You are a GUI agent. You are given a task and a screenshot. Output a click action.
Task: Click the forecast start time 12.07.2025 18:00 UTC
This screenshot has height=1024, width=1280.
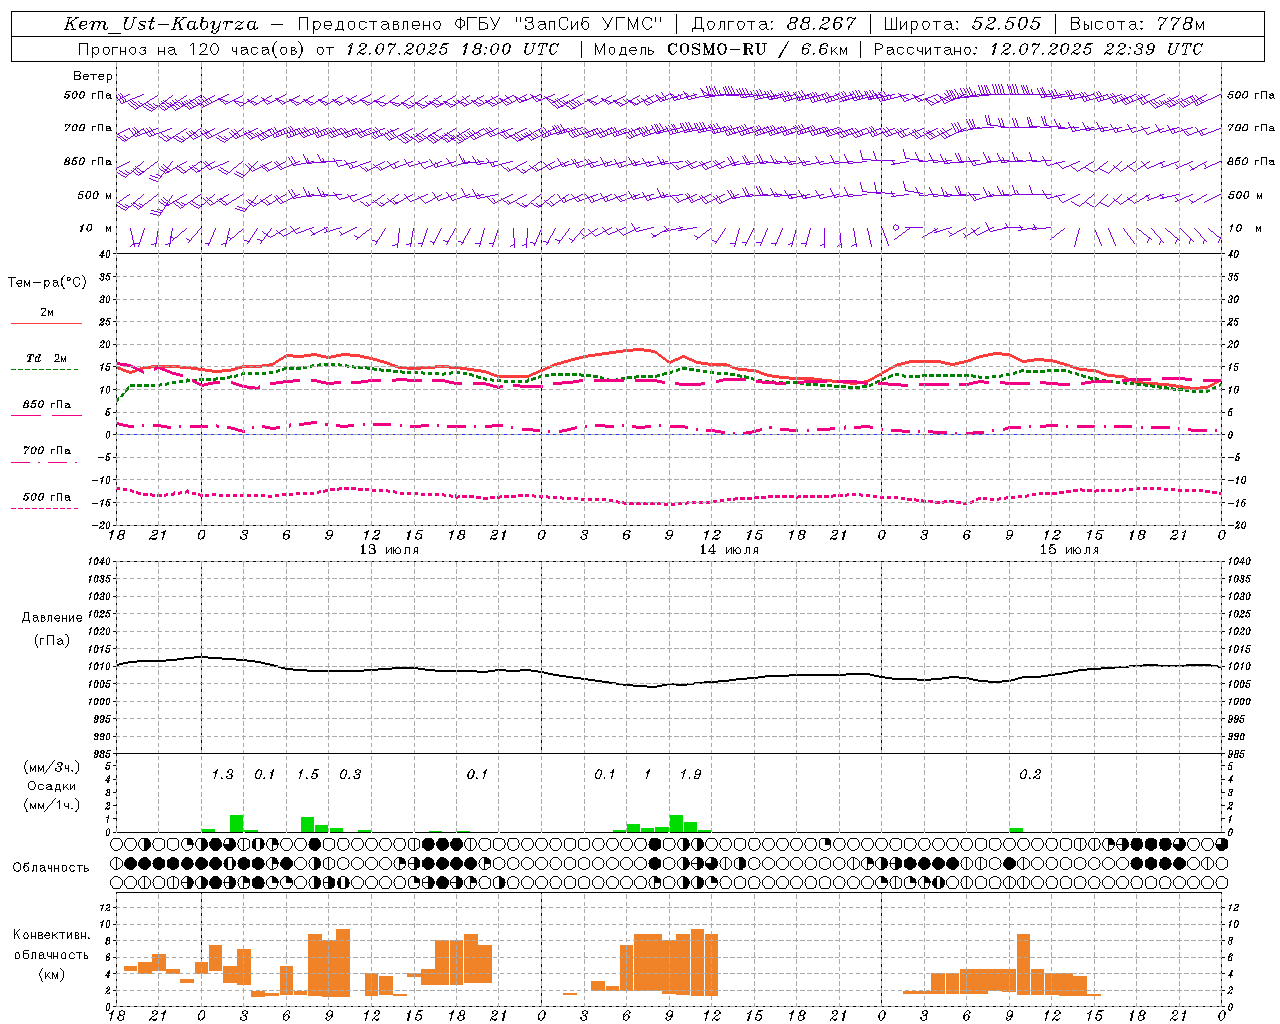[x=452, y=49]
